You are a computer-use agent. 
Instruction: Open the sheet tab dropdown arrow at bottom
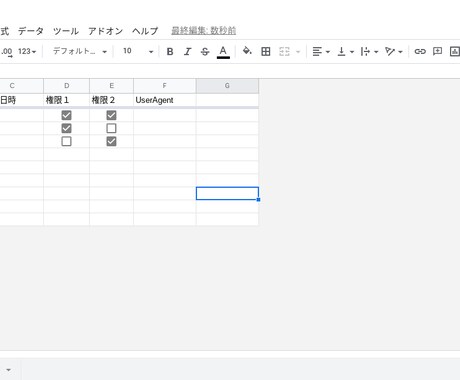pyautogui.click(x=8, y=370)
